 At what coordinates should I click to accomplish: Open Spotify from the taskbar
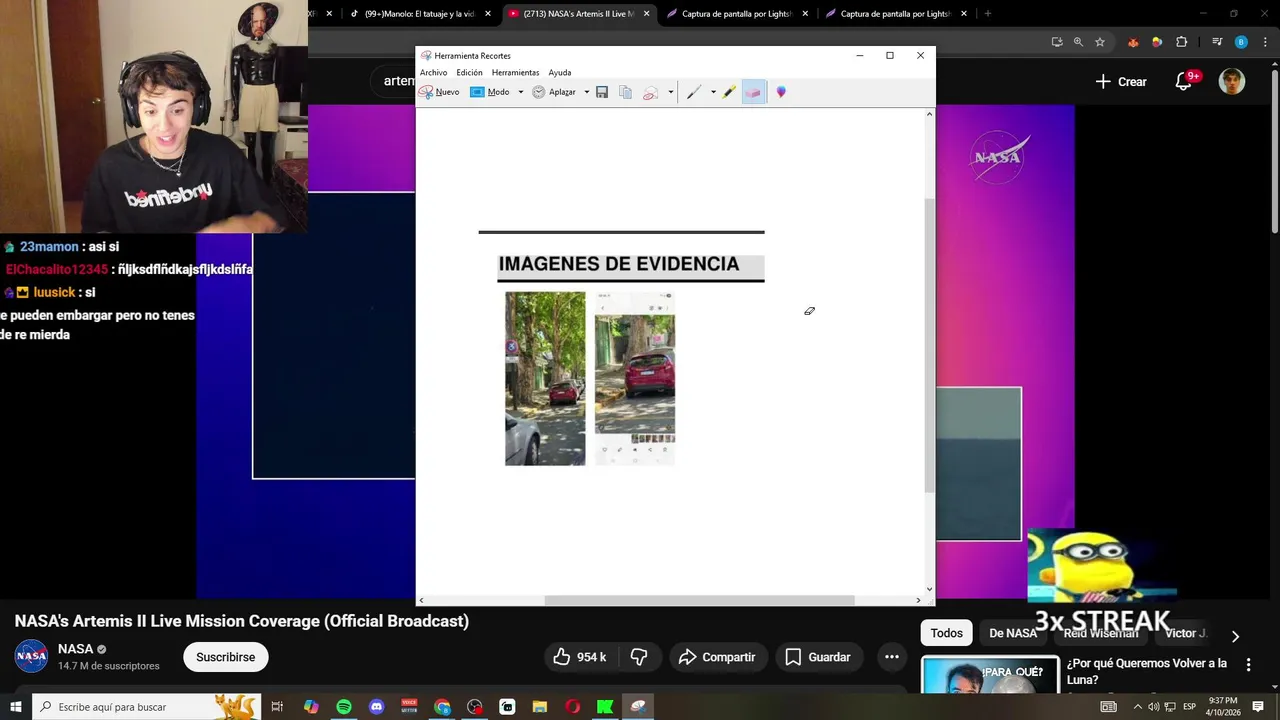click(344, 707)
